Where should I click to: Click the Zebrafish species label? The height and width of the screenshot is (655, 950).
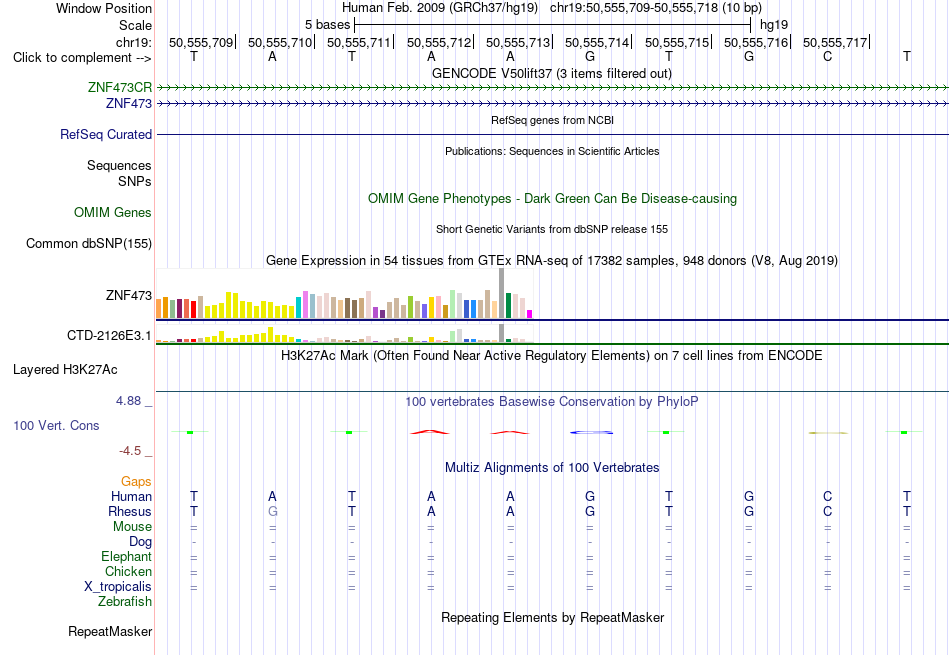(125, 602)
